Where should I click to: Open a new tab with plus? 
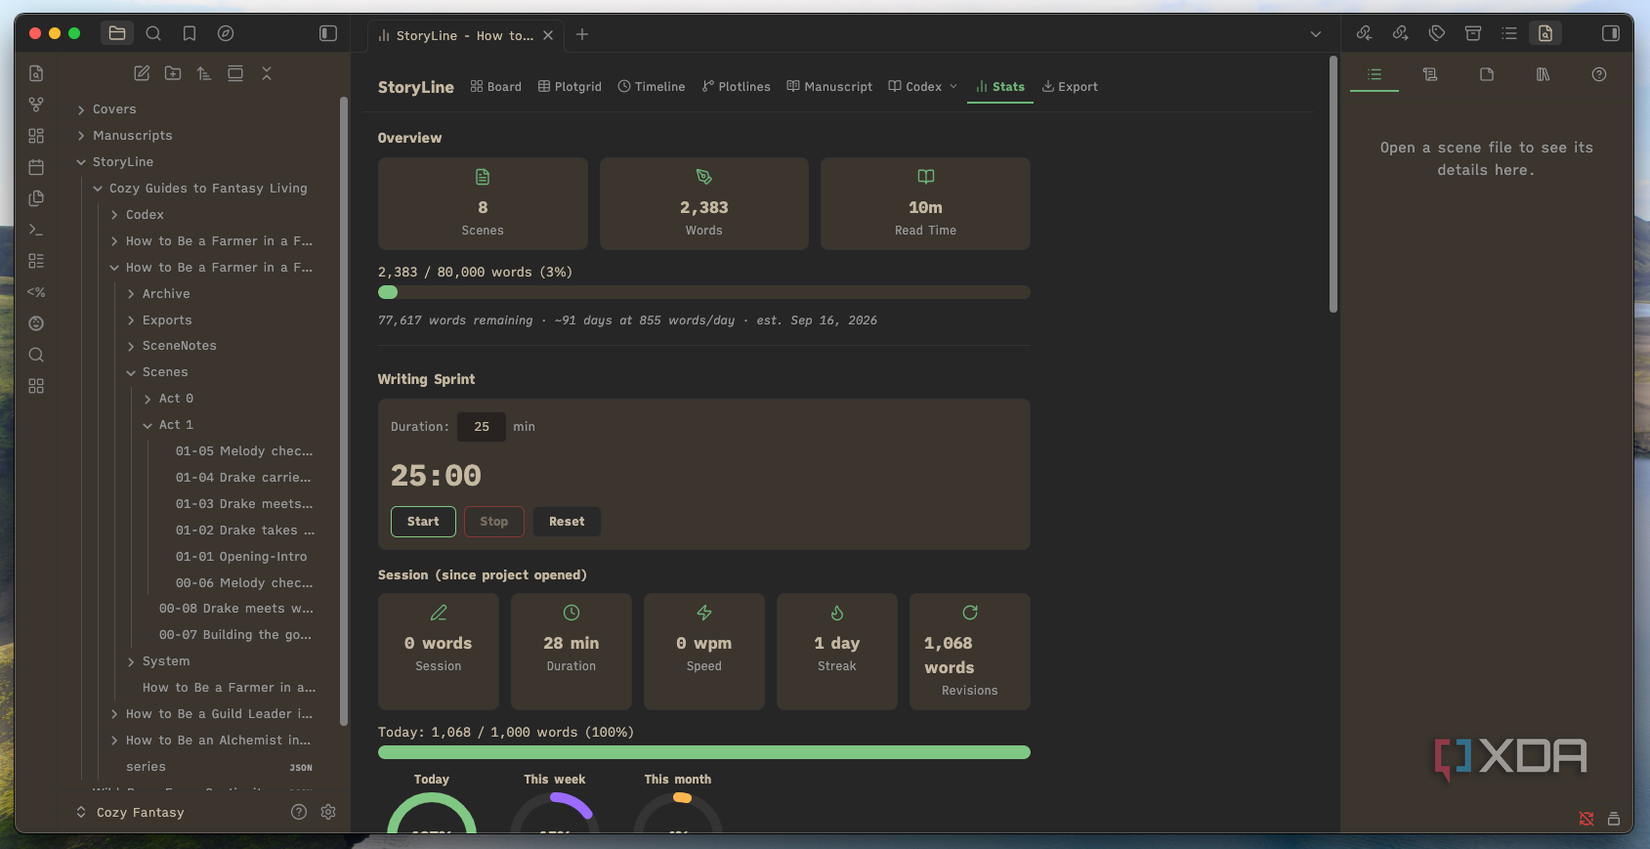point(582,34)
